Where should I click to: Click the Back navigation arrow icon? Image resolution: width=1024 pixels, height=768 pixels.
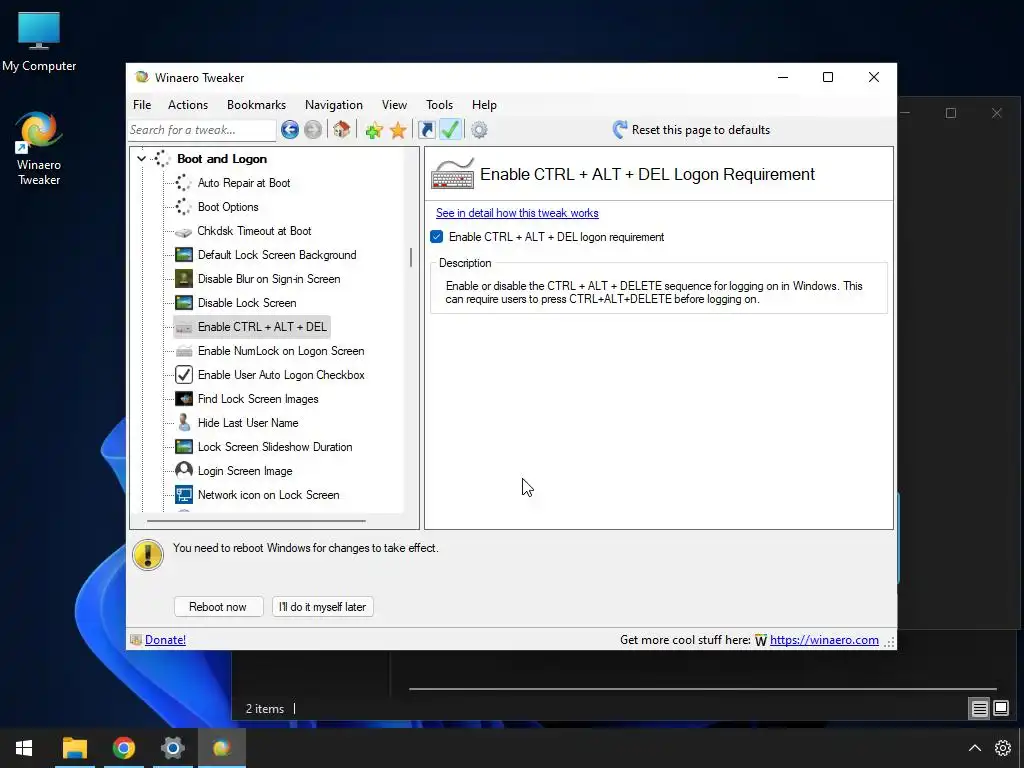290,129
